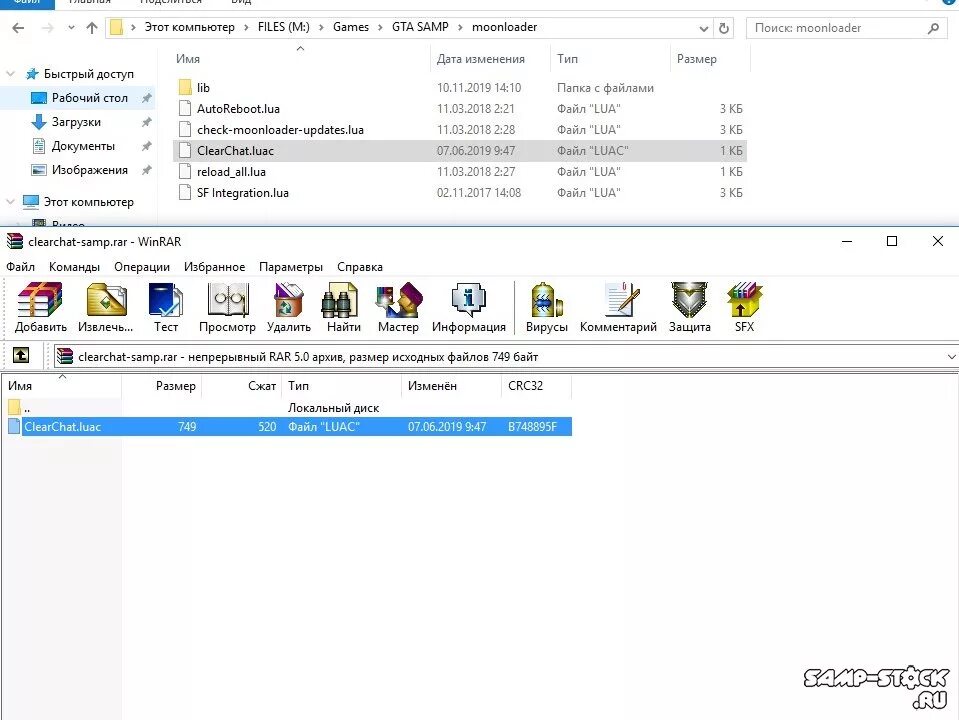Click the Извлечь (Extract) toolbar icon
This screenshot has height=720, width=959.
tap(106, 307)
